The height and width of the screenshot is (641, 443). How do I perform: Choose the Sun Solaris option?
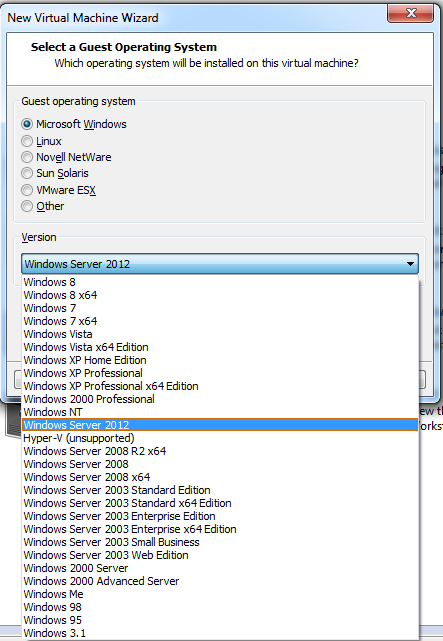(27, 173)
